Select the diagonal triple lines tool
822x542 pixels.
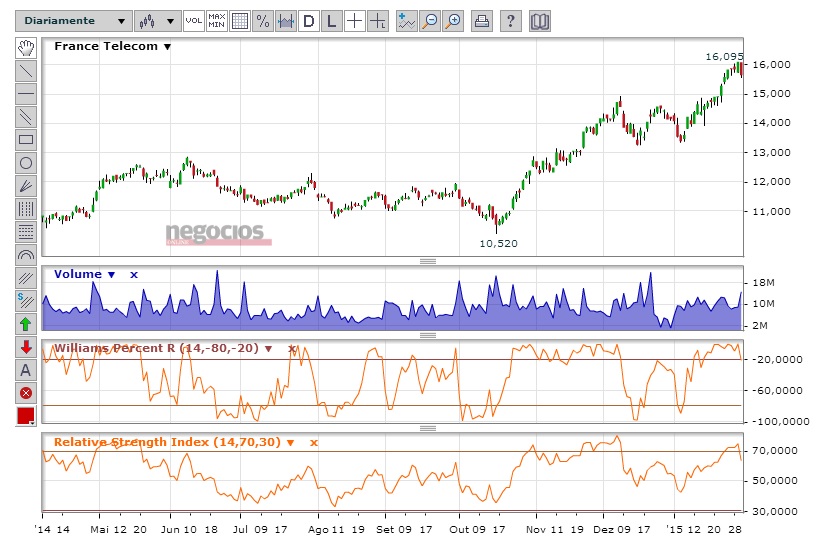[x=26, y=278]
